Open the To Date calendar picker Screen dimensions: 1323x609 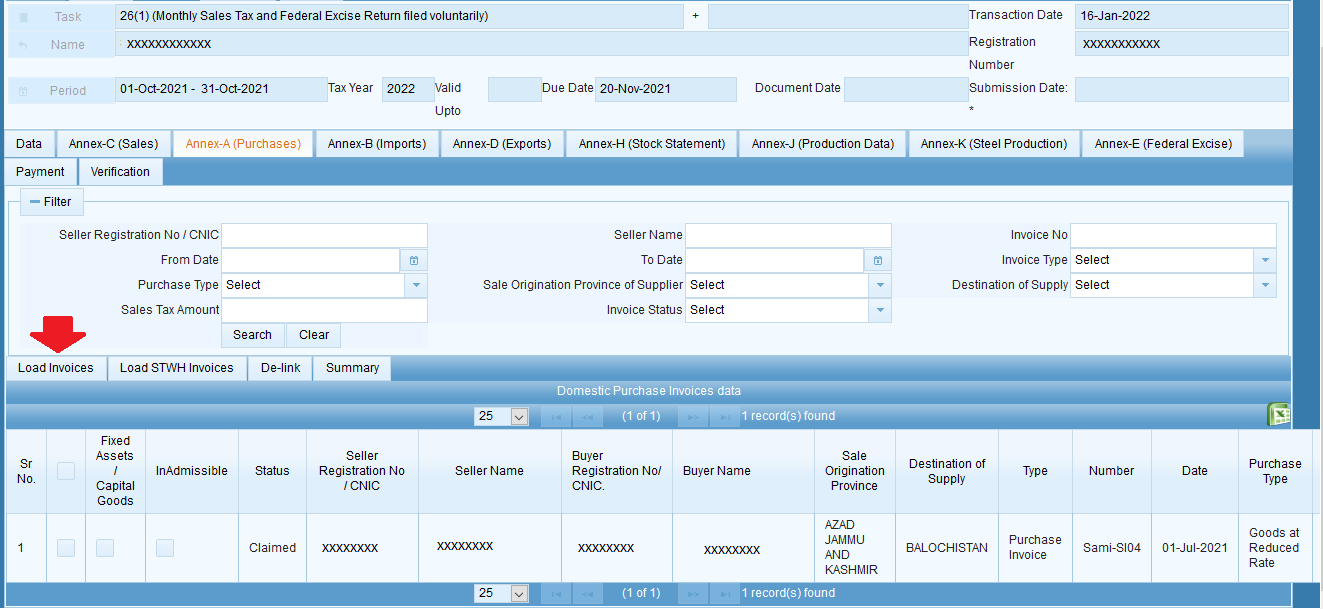pyautogui.click(x=878, y=260)
